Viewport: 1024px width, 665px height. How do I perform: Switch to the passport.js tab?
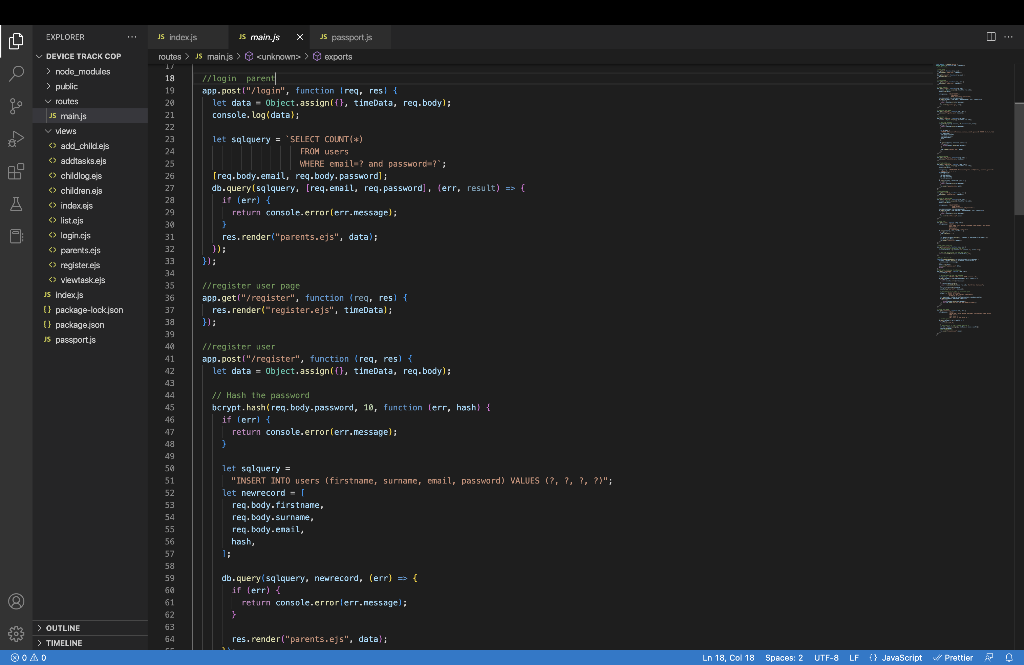point(345,37)
